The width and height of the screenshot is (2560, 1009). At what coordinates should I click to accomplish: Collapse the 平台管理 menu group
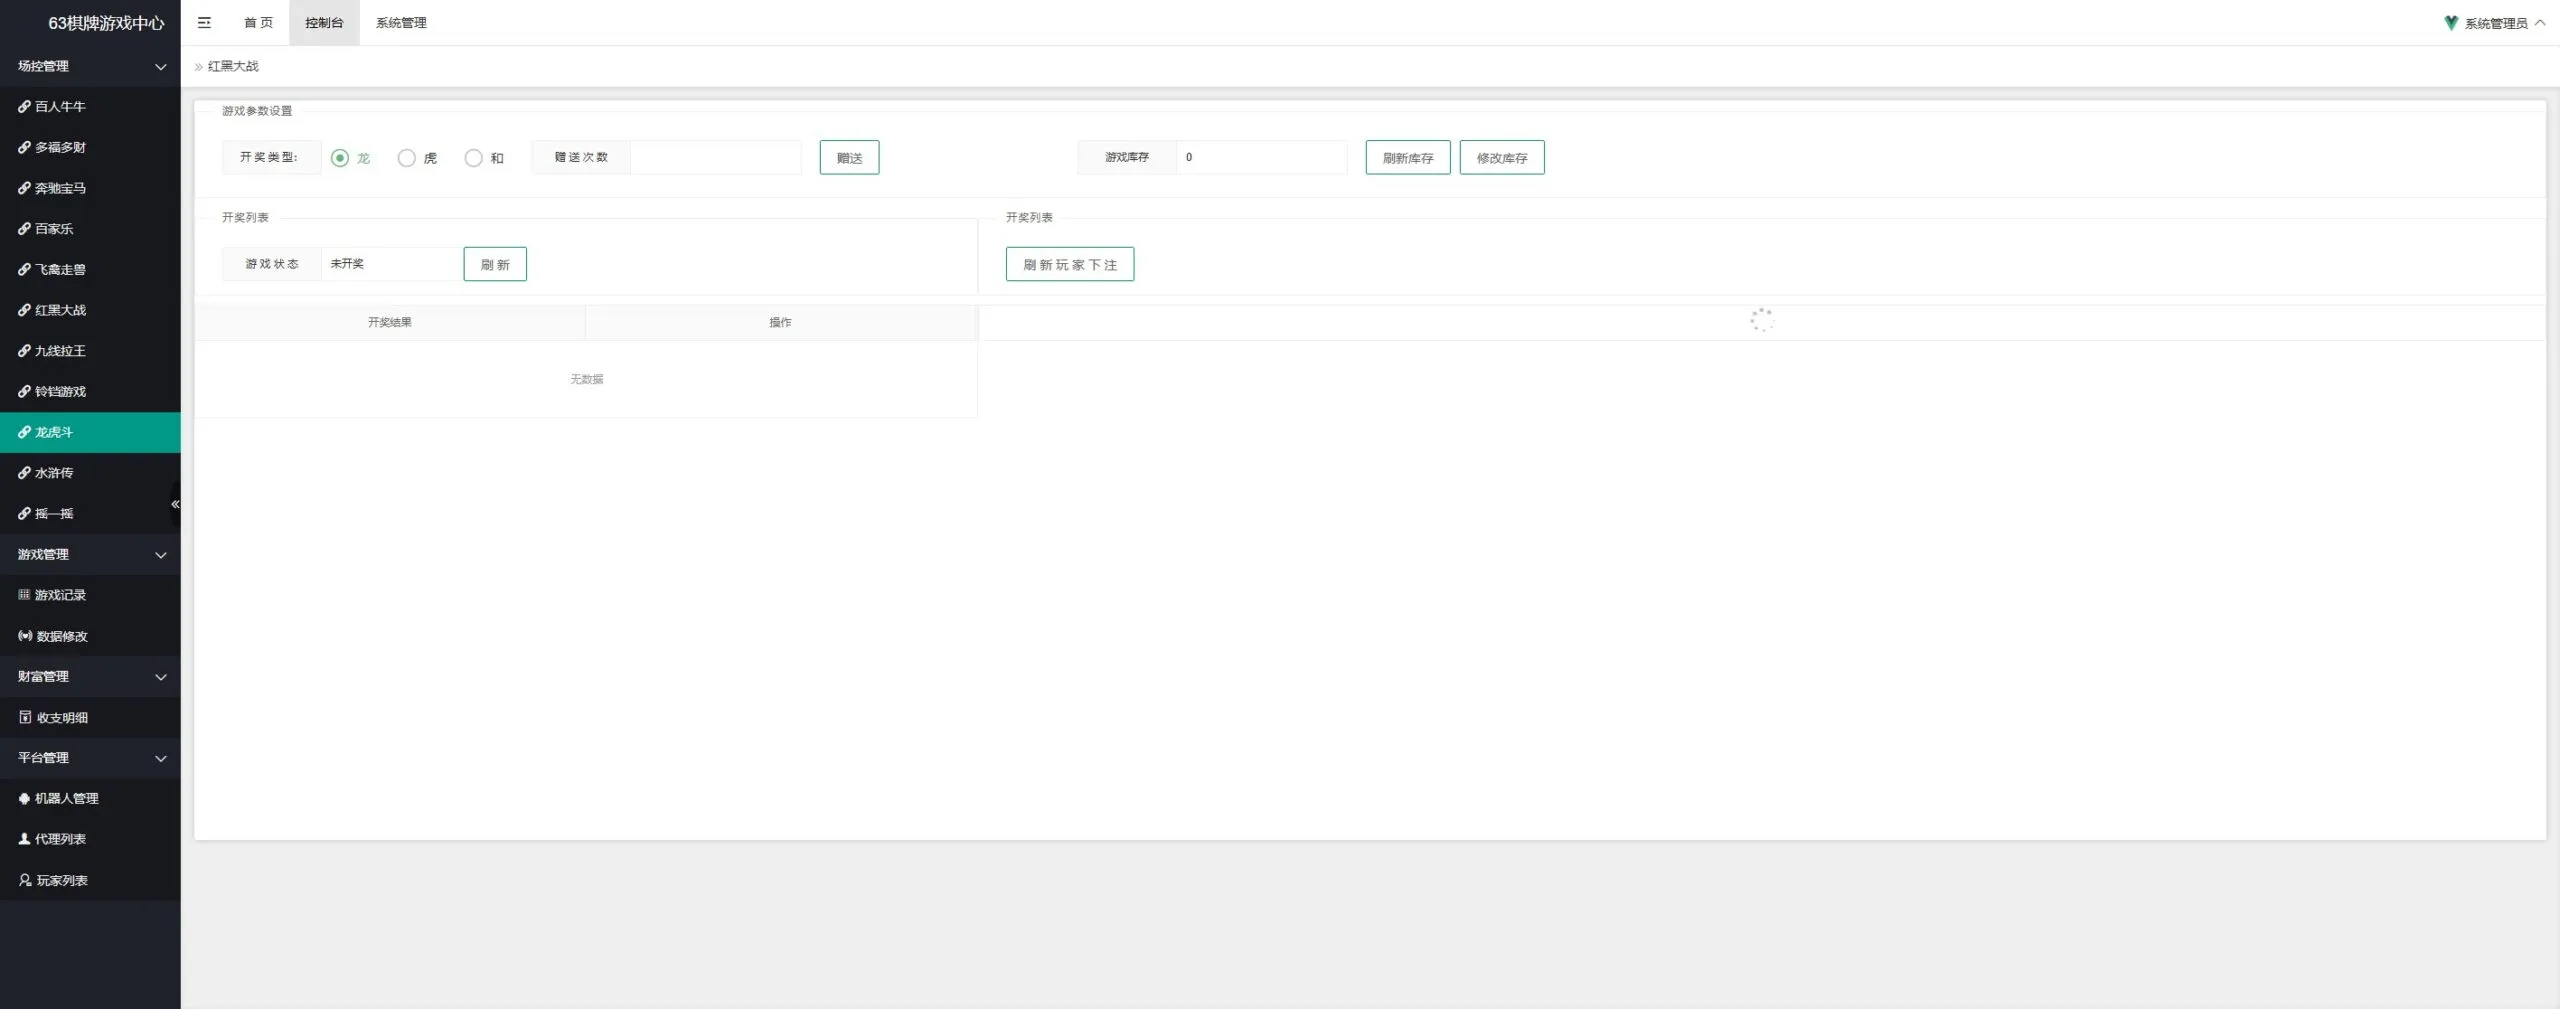pyautogui.click(x=90, y=757)
